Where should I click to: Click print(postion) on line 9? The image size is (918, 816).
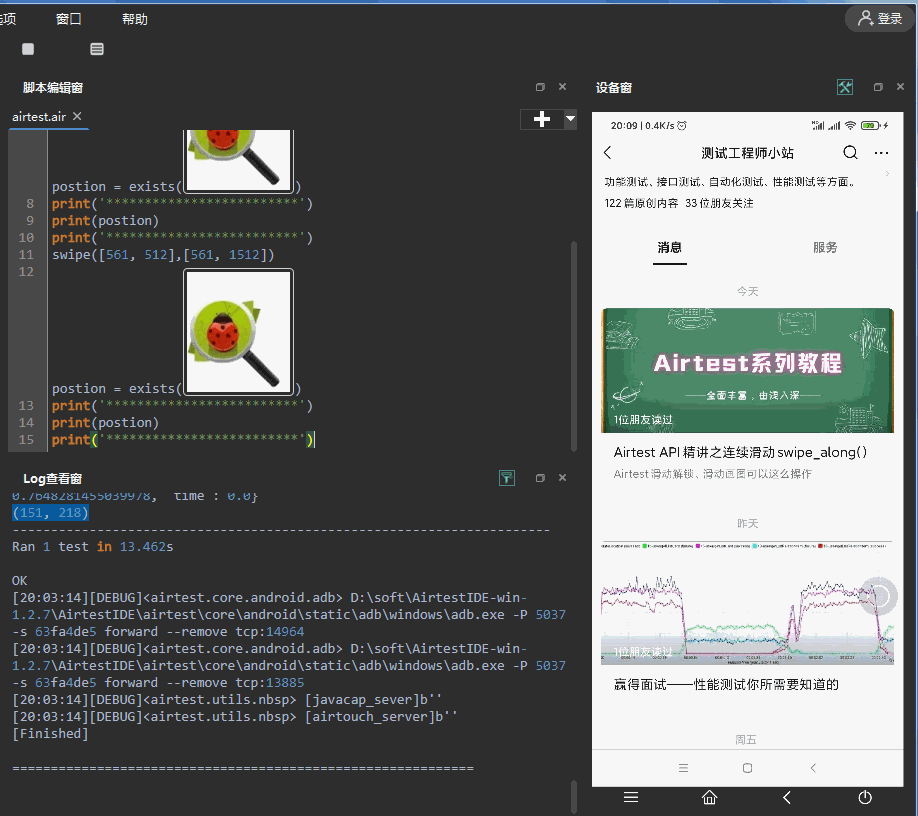(105, 221)
